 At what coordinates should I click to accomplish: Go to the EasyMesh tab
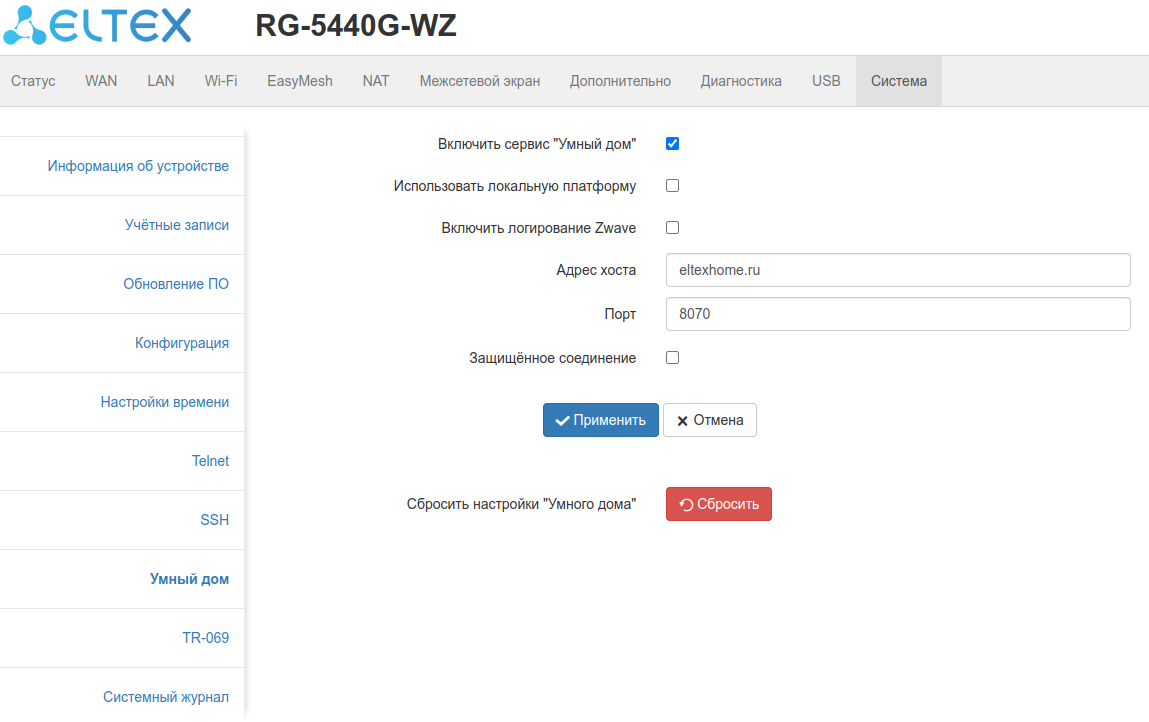click(299, 81)
